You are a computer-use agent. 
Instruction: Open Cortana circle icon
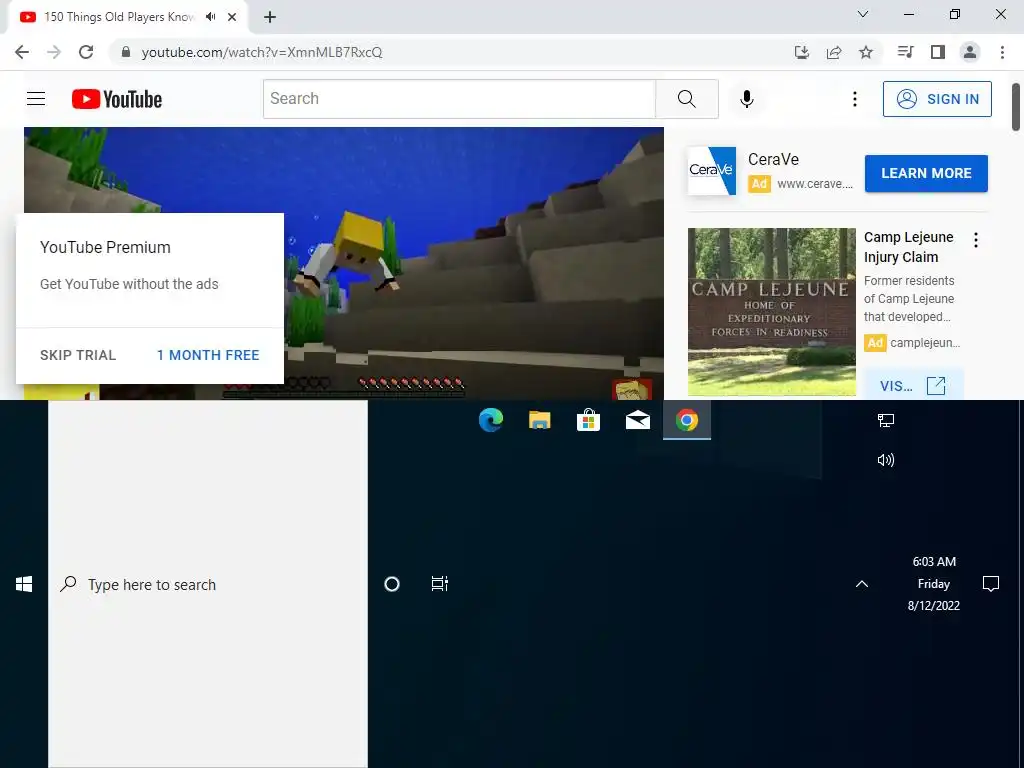pyautogui.click(x=392, y=584)
